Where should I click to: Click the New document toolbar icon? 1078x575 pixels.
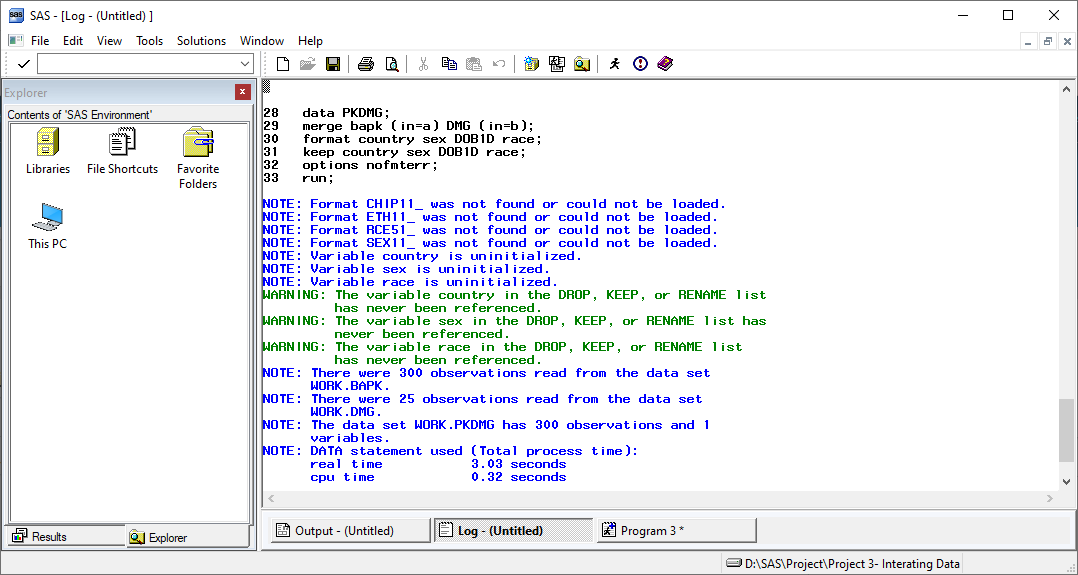click(x=283, y=64)
